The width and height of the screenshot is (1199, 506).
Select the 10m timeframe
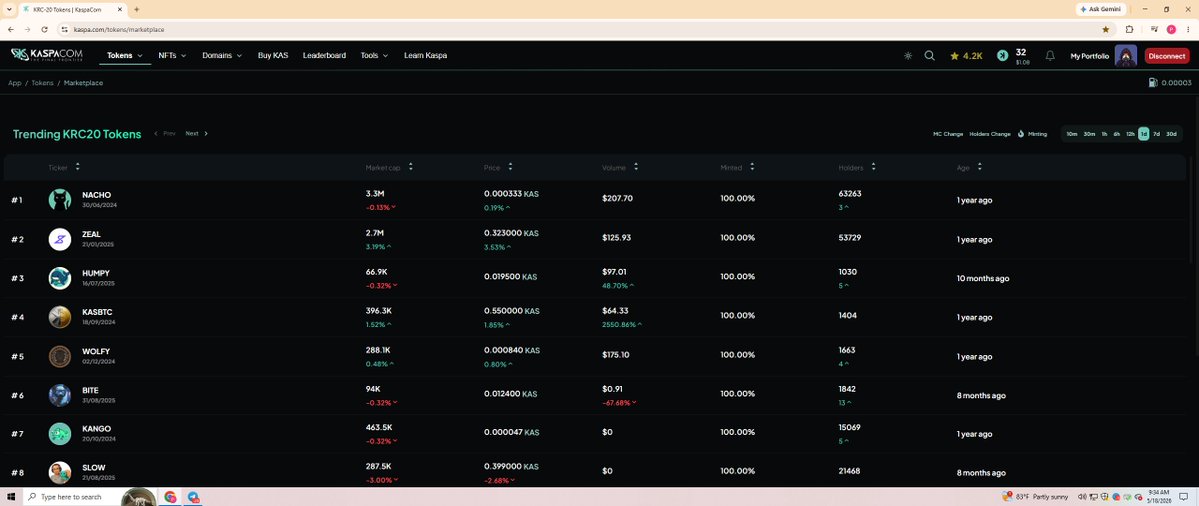click(1071, 134)
